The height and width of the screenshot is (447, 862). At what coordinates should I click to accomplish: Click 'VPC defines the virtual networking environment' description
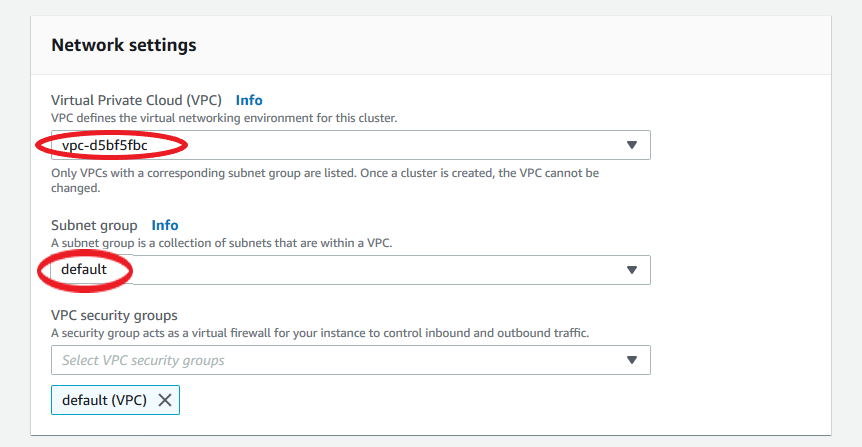(x=224, y=118)
